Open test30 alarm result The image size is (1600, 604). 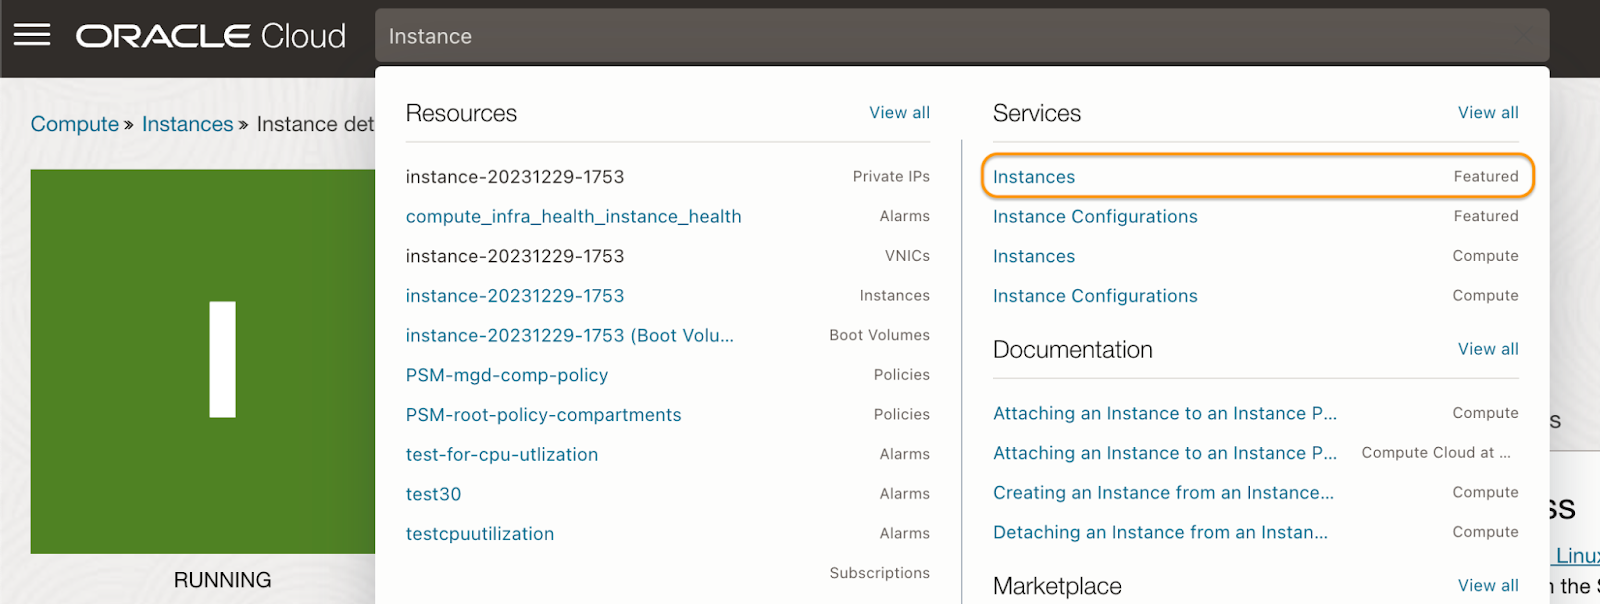click(433, 494)
